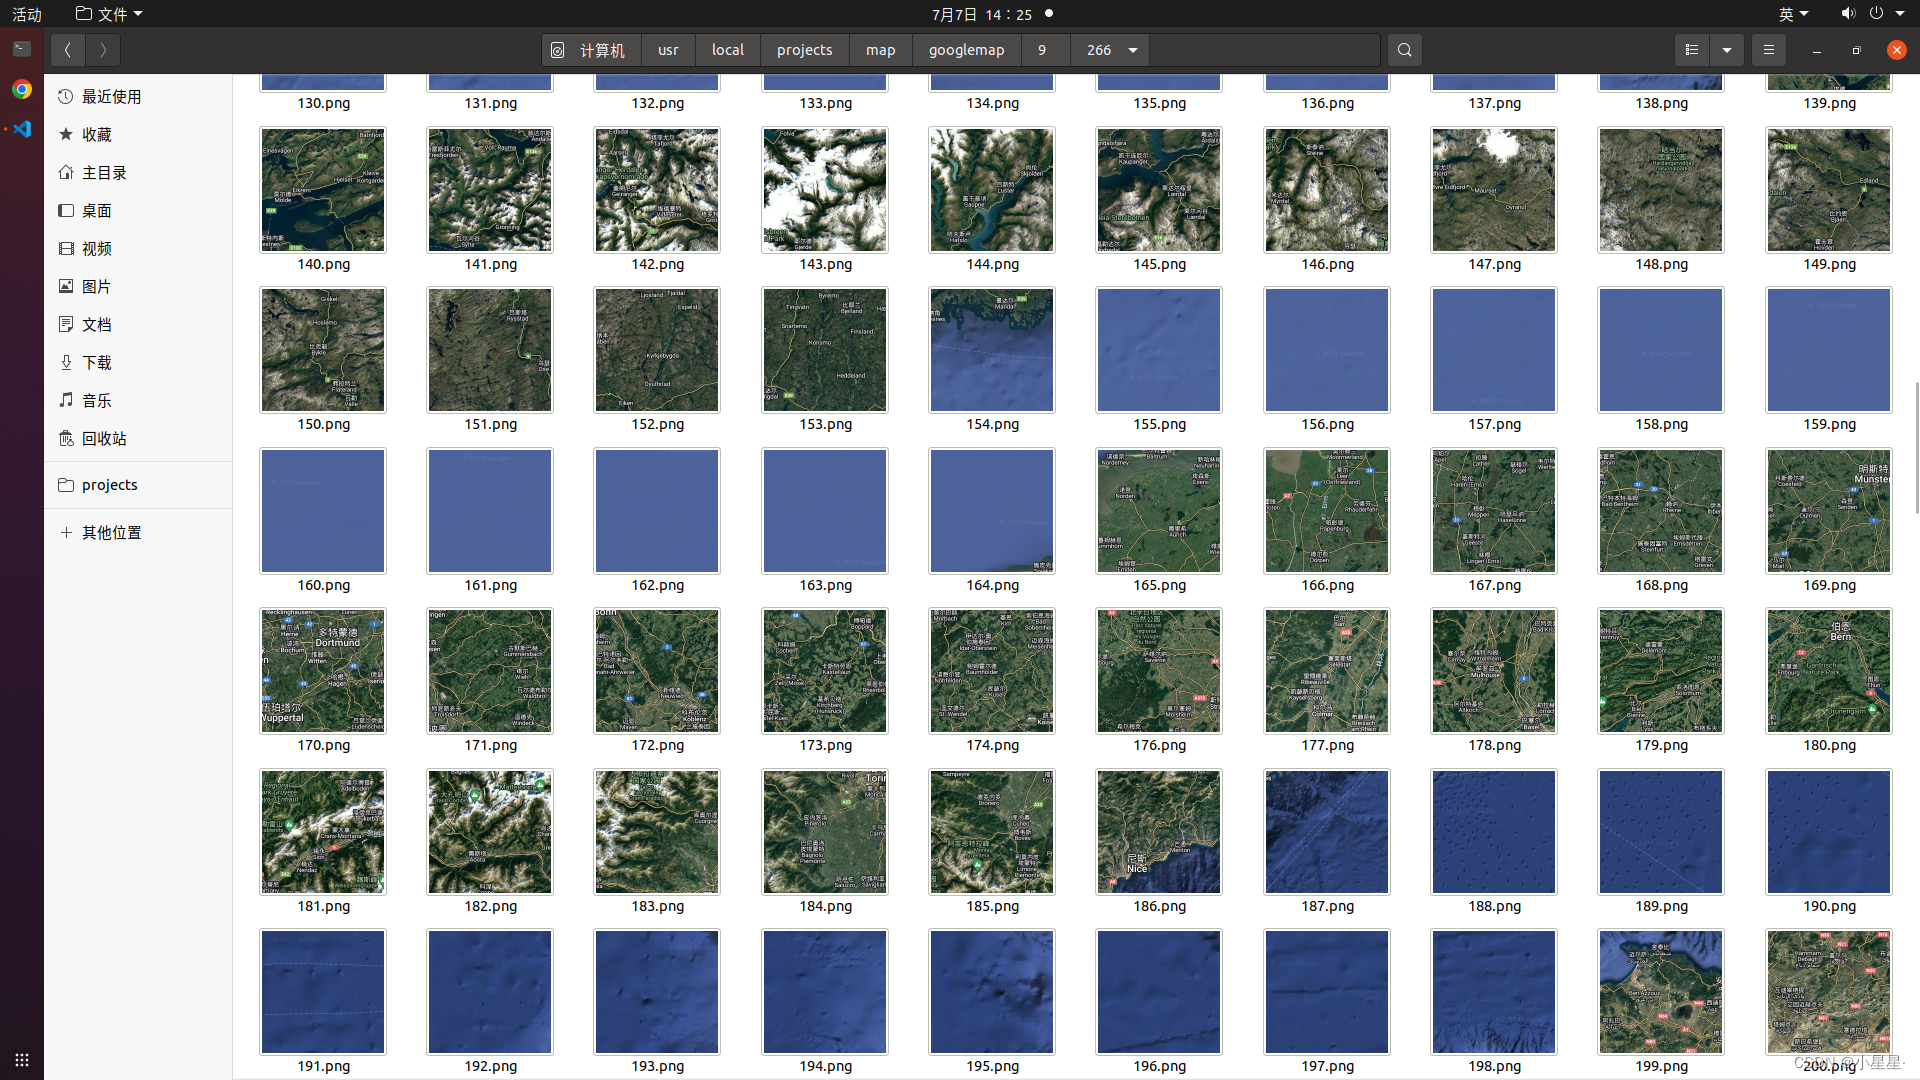Select the 143.png snowy mountain thumbnail
Screen dimensions: 1920x1080
click(x=824, y=189)
